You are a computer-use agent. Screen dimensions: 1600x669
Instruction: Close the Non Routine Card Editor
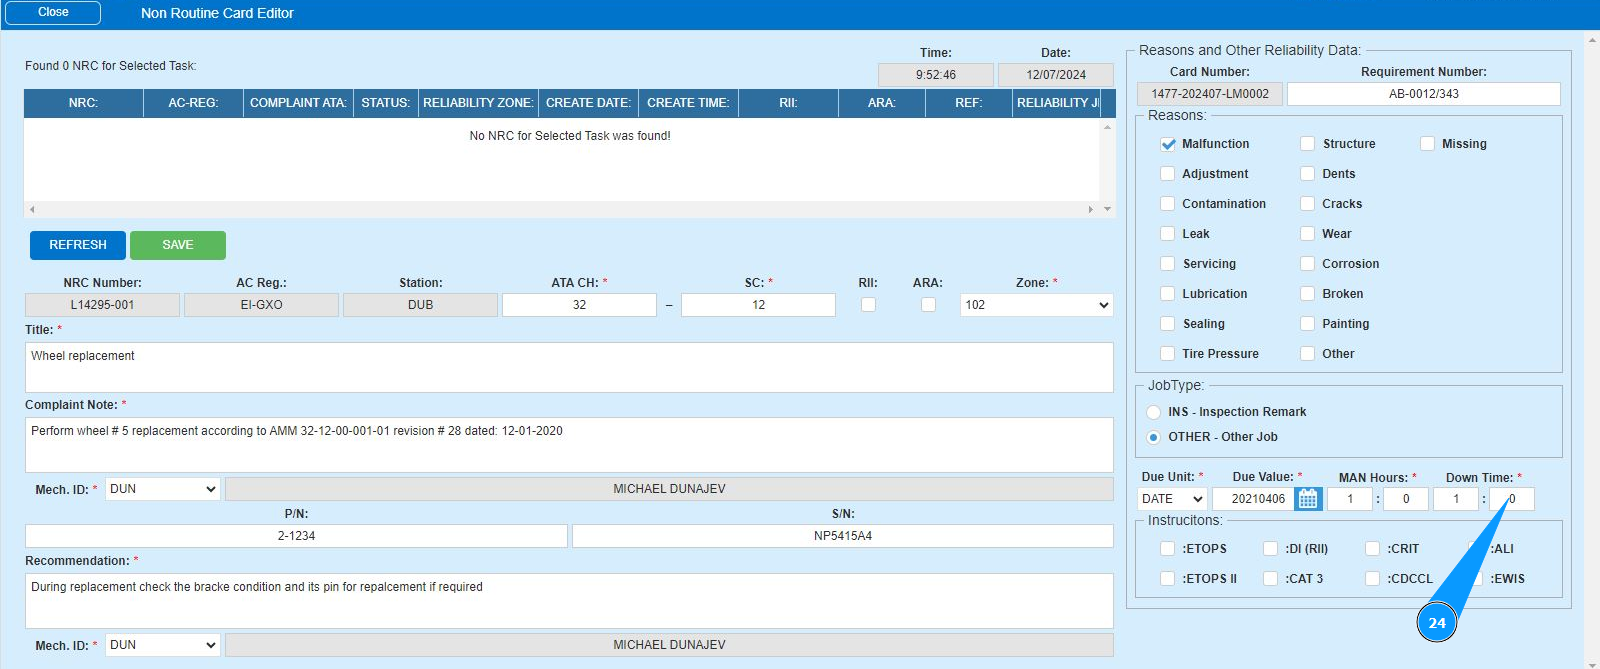(x=53, y=13)
